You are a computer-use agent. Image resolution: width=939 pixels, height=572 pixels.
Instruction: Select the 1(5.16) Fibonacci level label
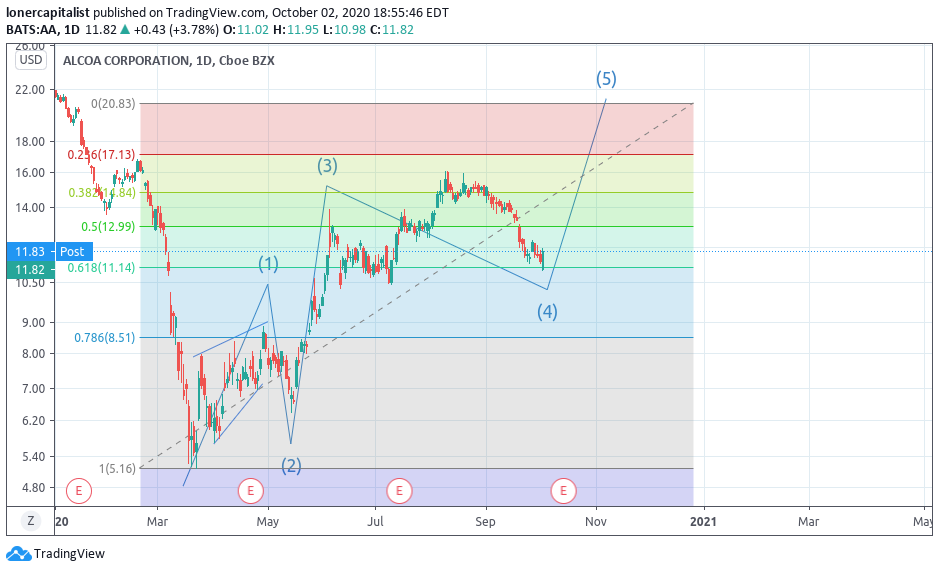pyautogui.click(x=117, y=468)
